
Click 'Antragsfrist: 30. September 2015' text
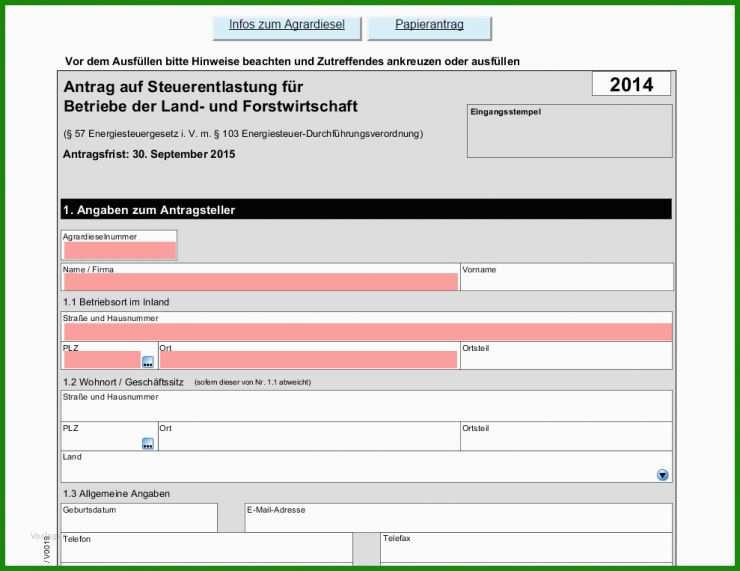149,154
